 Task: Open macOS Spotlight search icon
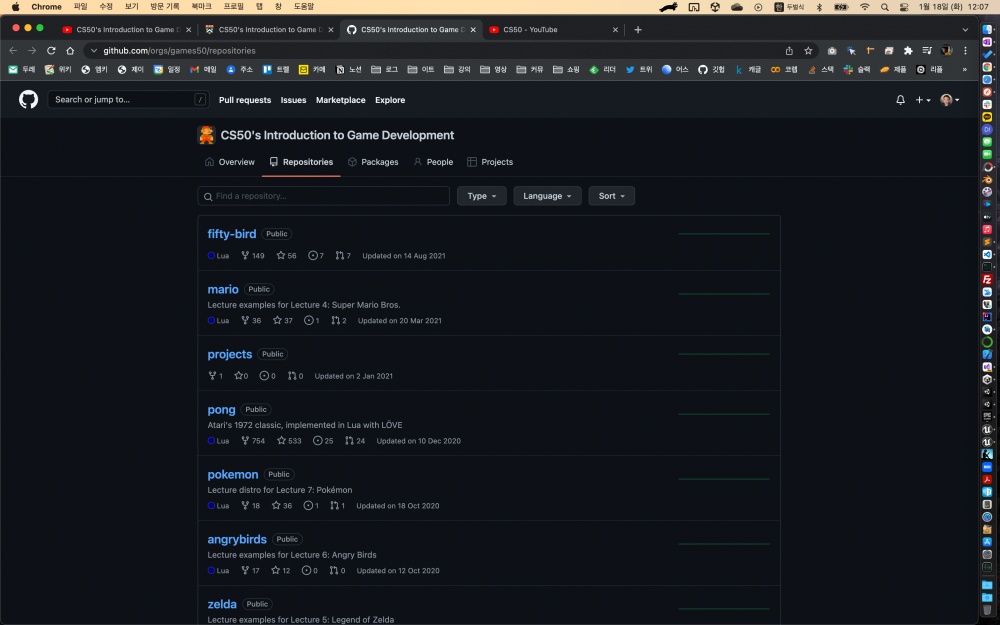pos(885,7)
